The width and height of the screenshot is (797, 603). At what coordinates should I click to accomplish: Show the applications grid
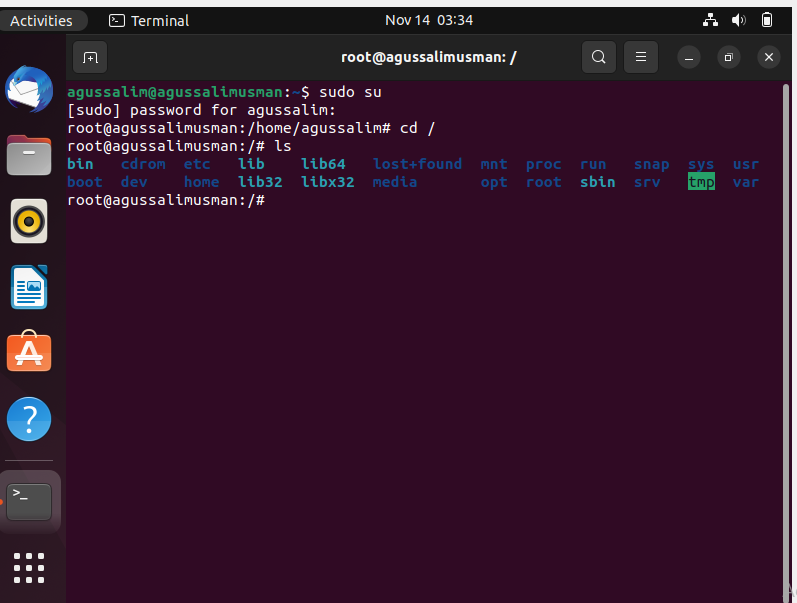[29, 568]
